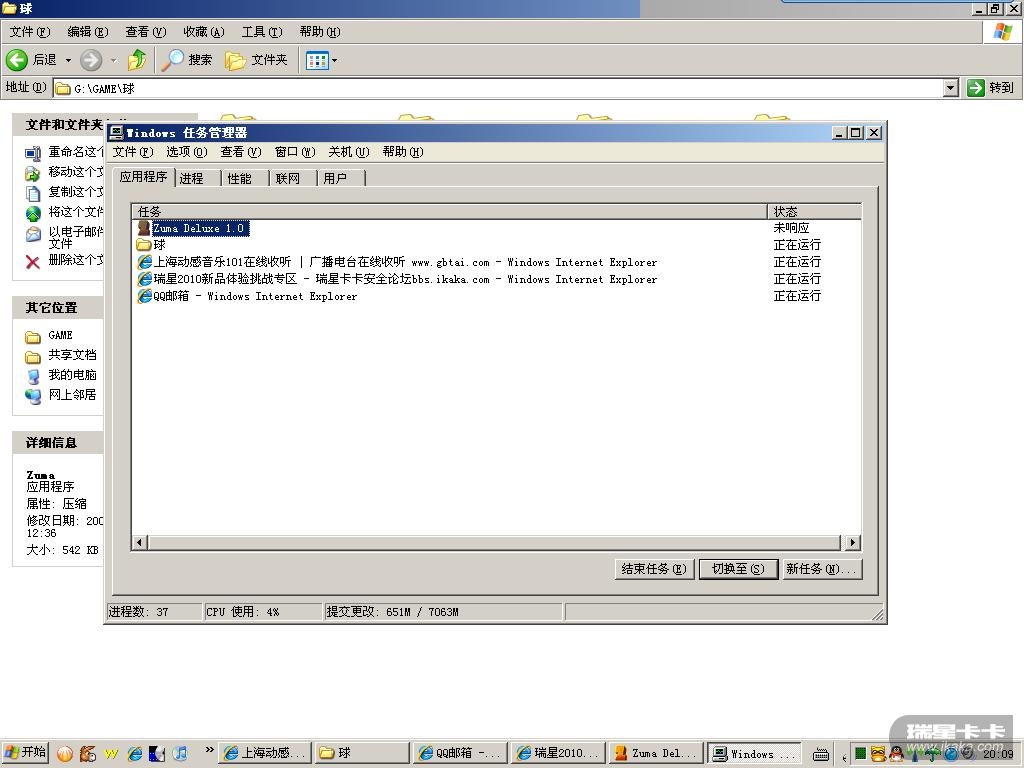1024x768 pixels.
Task: Open the forward button history dropdown arrow
Action: pyautogui.click(x=113, y=60)
